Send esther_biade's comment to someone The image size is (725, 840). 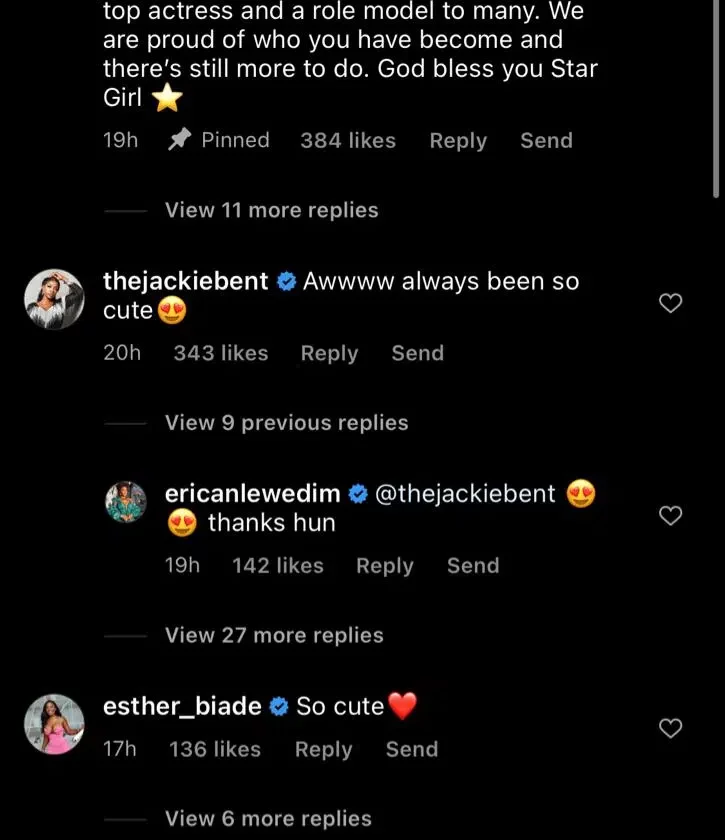coord(411,749)
